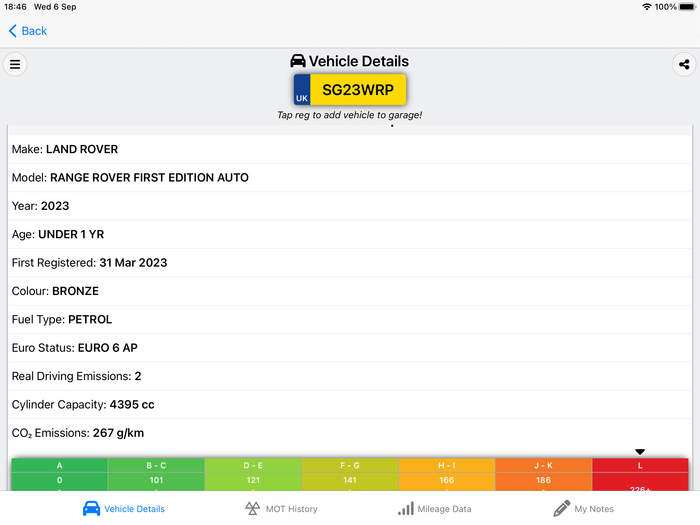Tap red emissions band L swatch
The image size is (700, 525).
(640, 474)
